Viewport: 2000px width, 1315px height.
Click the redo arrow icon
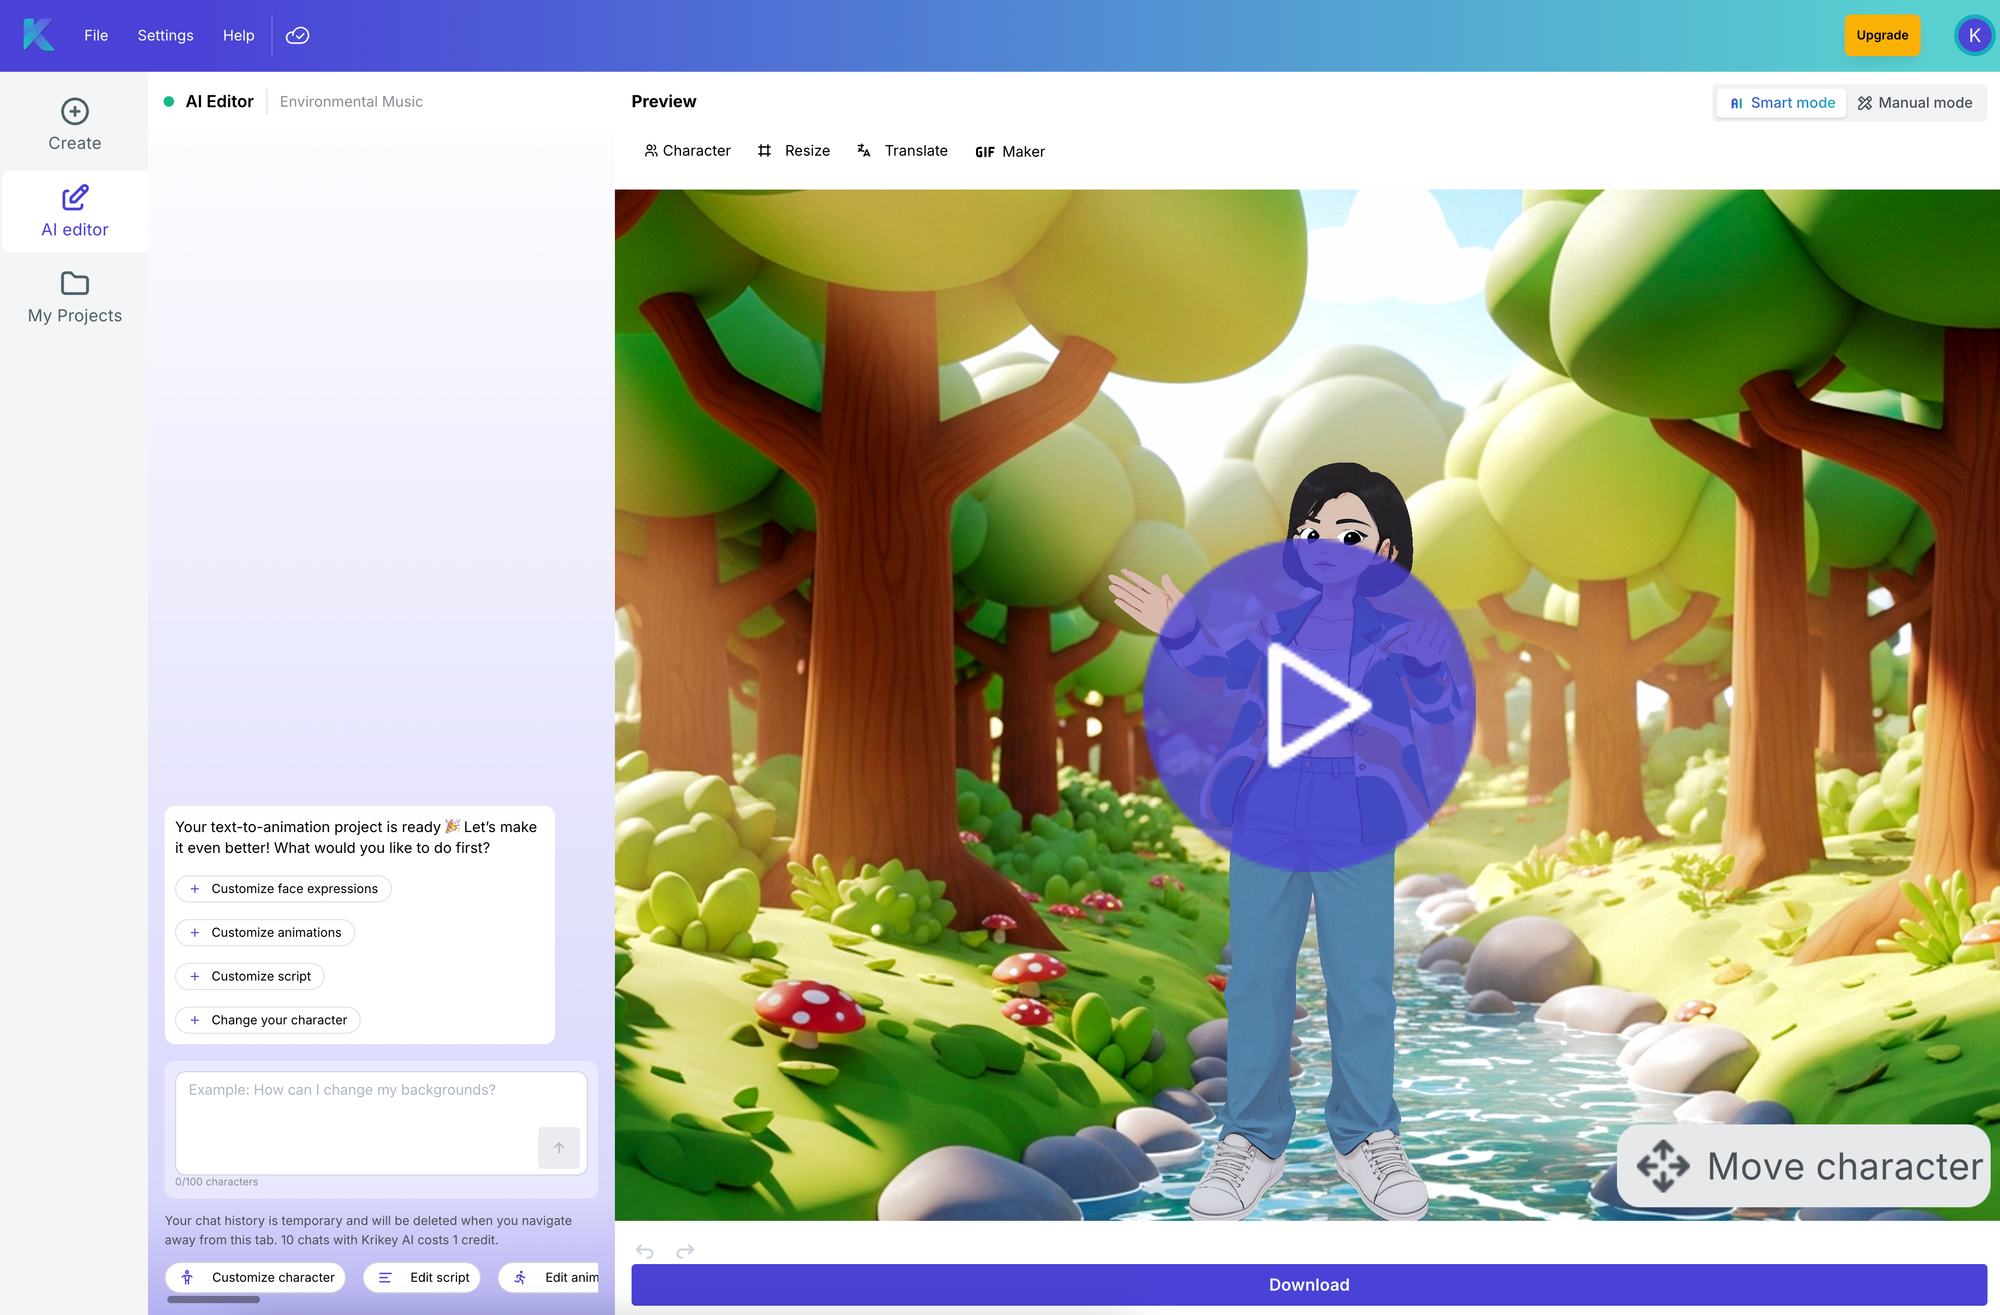coord(685,1251)
